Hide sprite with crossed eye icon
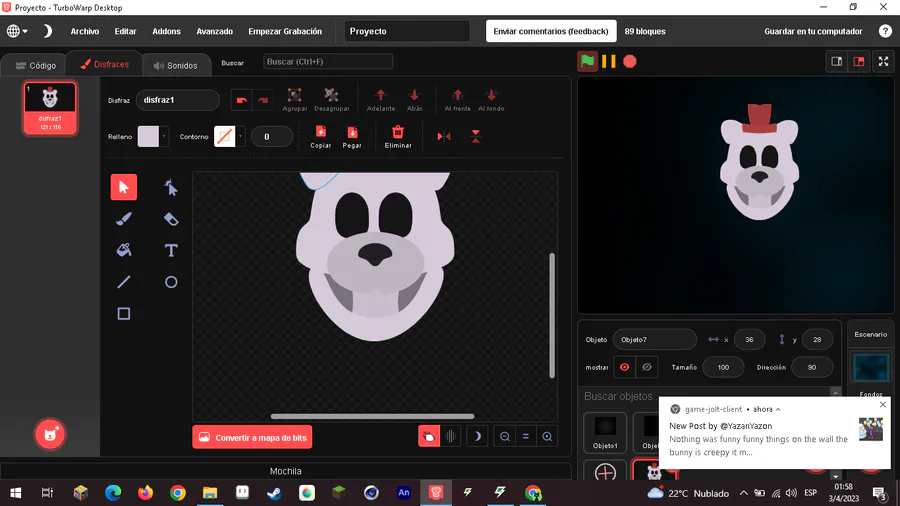The height and width of the screenshot is (506, 900). 647,367
